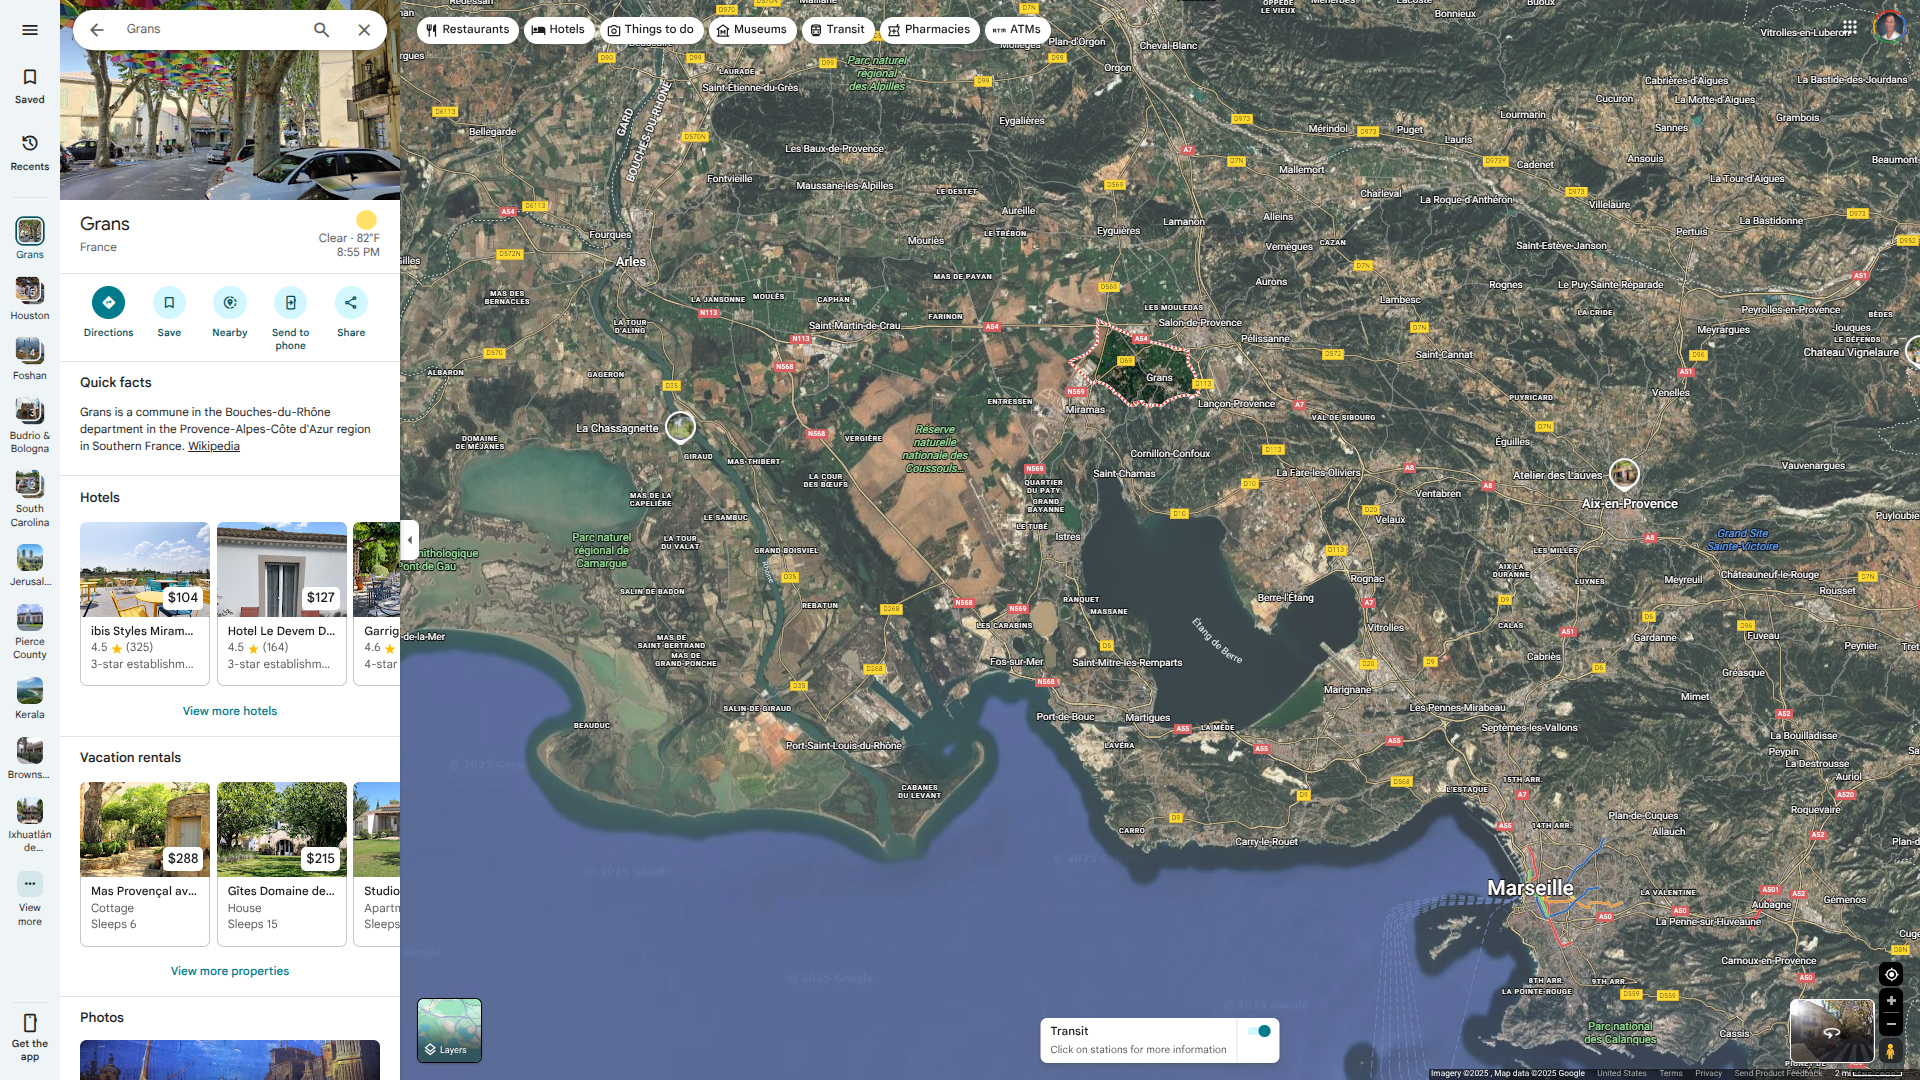Select the Museums category chip
The width and height of the screenshot is (1920, 1080).
(x=751, y=30)
